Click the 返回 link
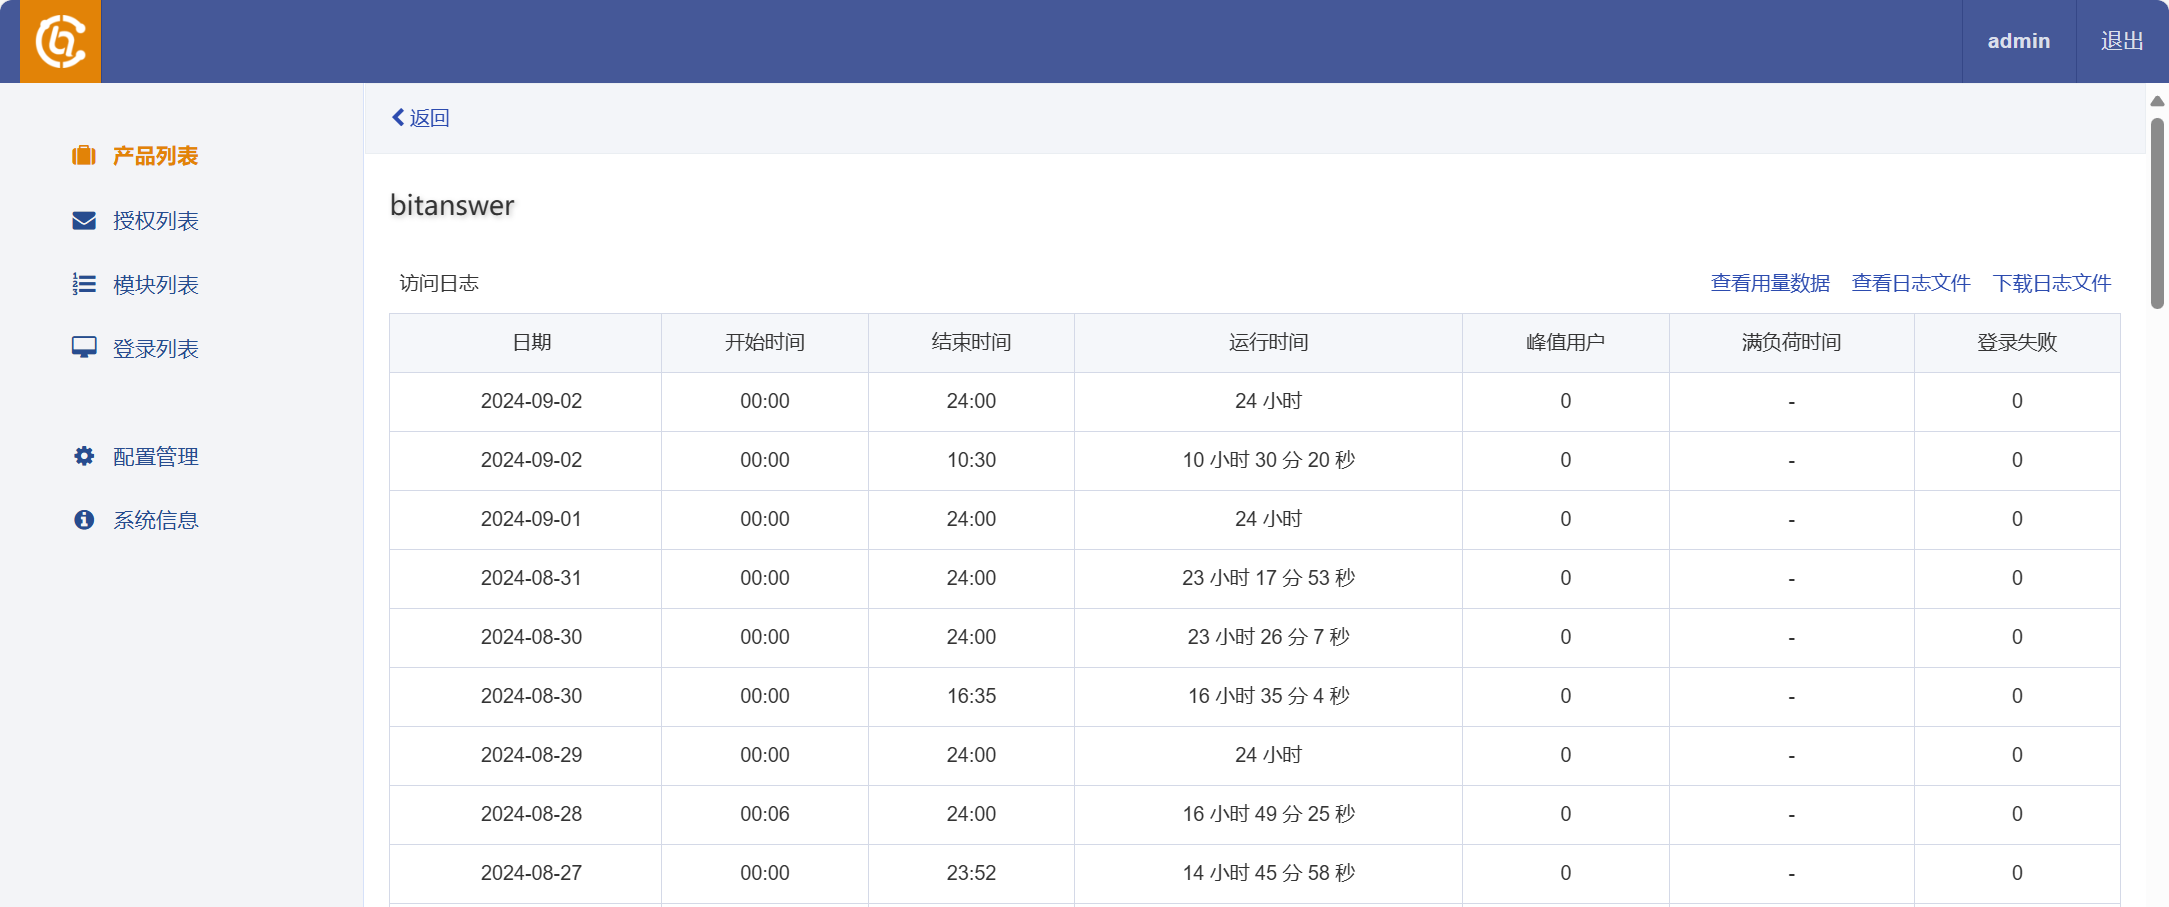The width and height of the screenshot is (2169, 907). click(429, 118)
